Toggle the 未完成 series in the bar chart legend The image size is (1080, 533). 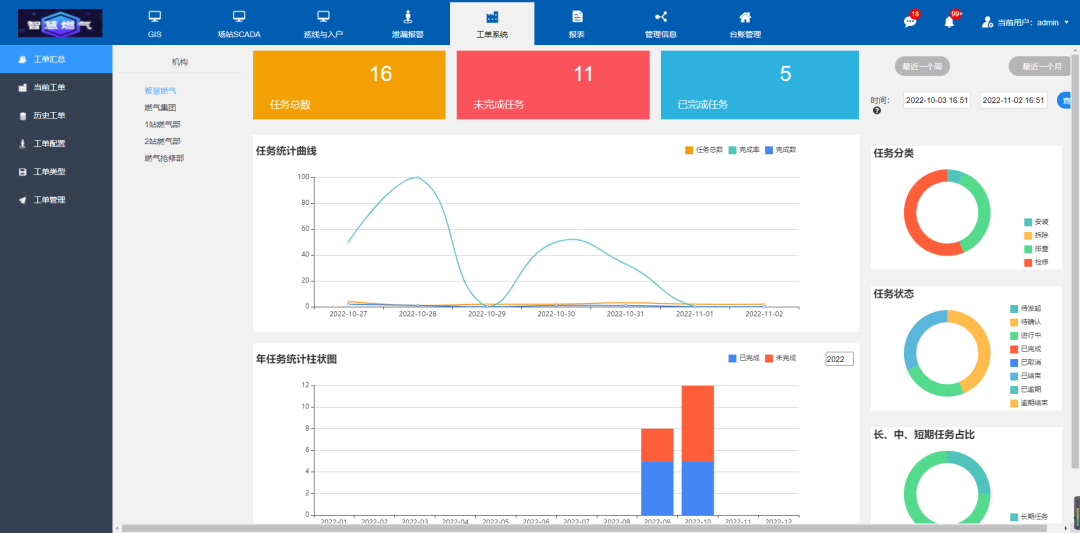(780, 358)
